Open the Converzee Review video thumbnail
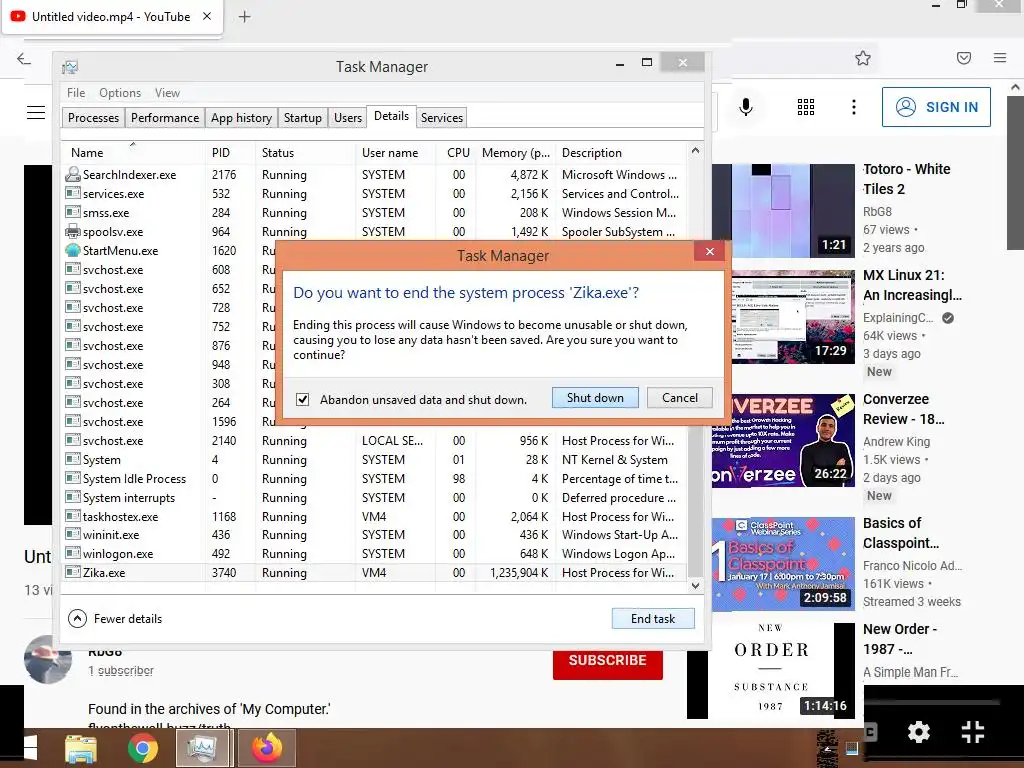 point(783,440)
